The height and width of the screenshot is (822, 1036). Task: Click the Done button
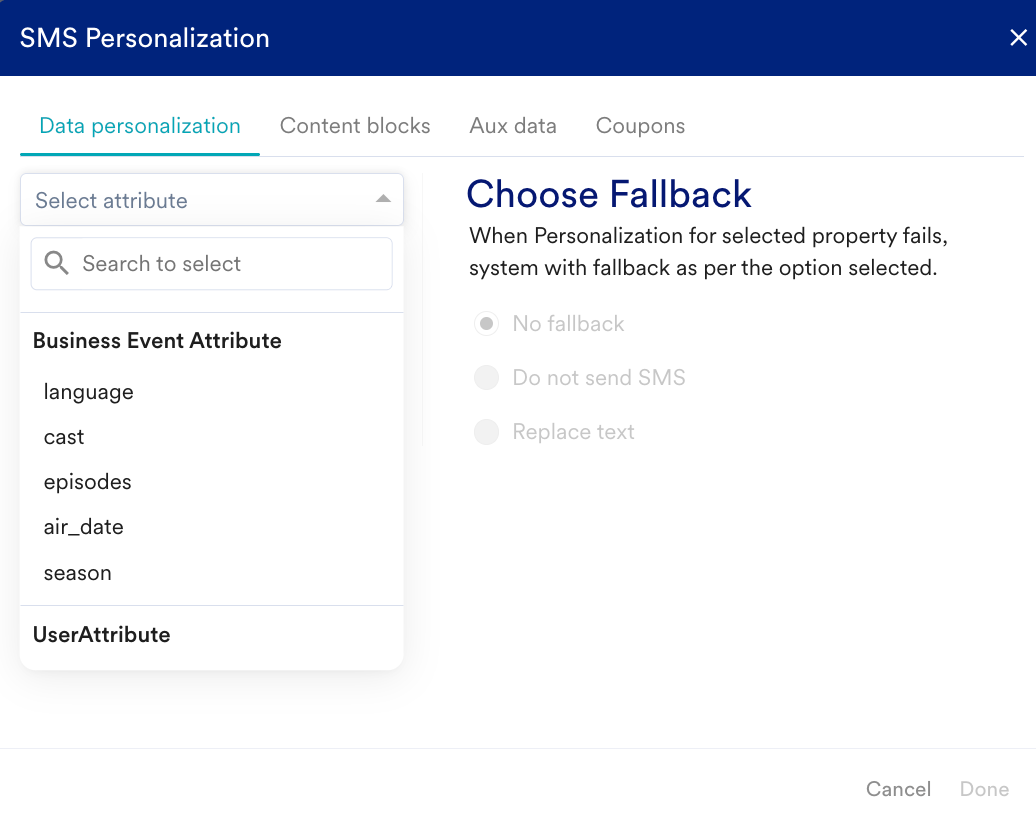coord(984,789)
